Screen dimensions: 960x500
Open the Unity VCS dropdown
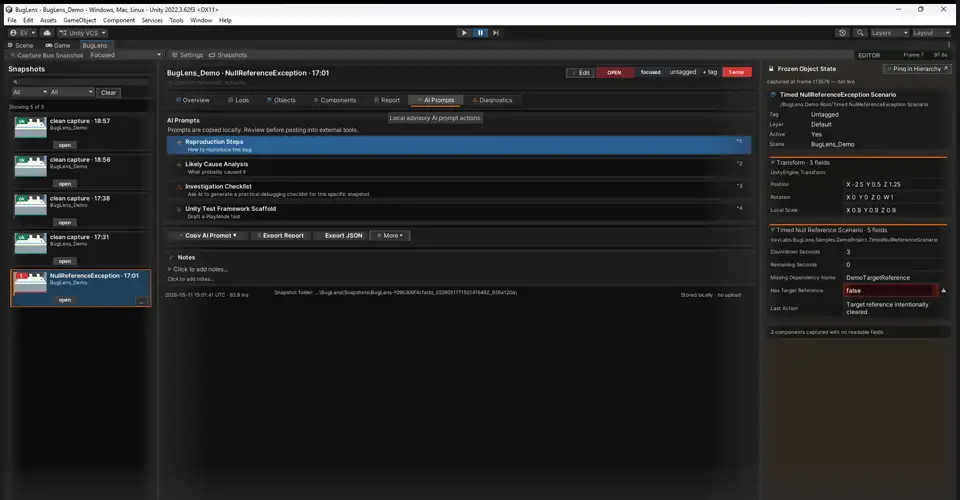pyautogui.click(x=83, y=33)
